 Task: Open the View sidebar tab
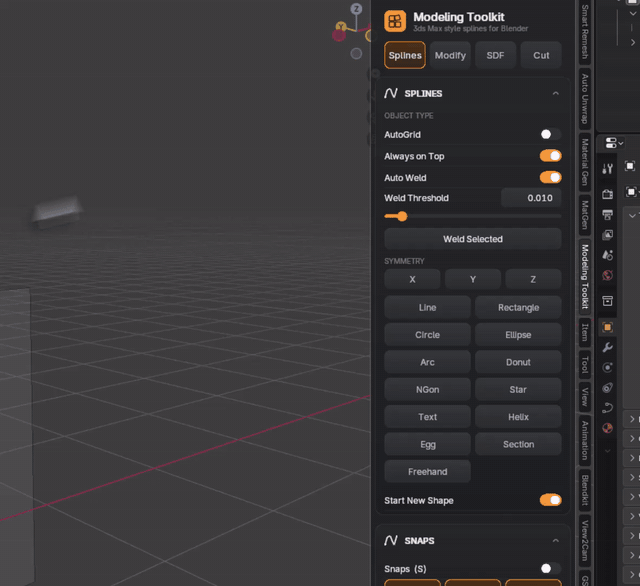tap(585, 397)
